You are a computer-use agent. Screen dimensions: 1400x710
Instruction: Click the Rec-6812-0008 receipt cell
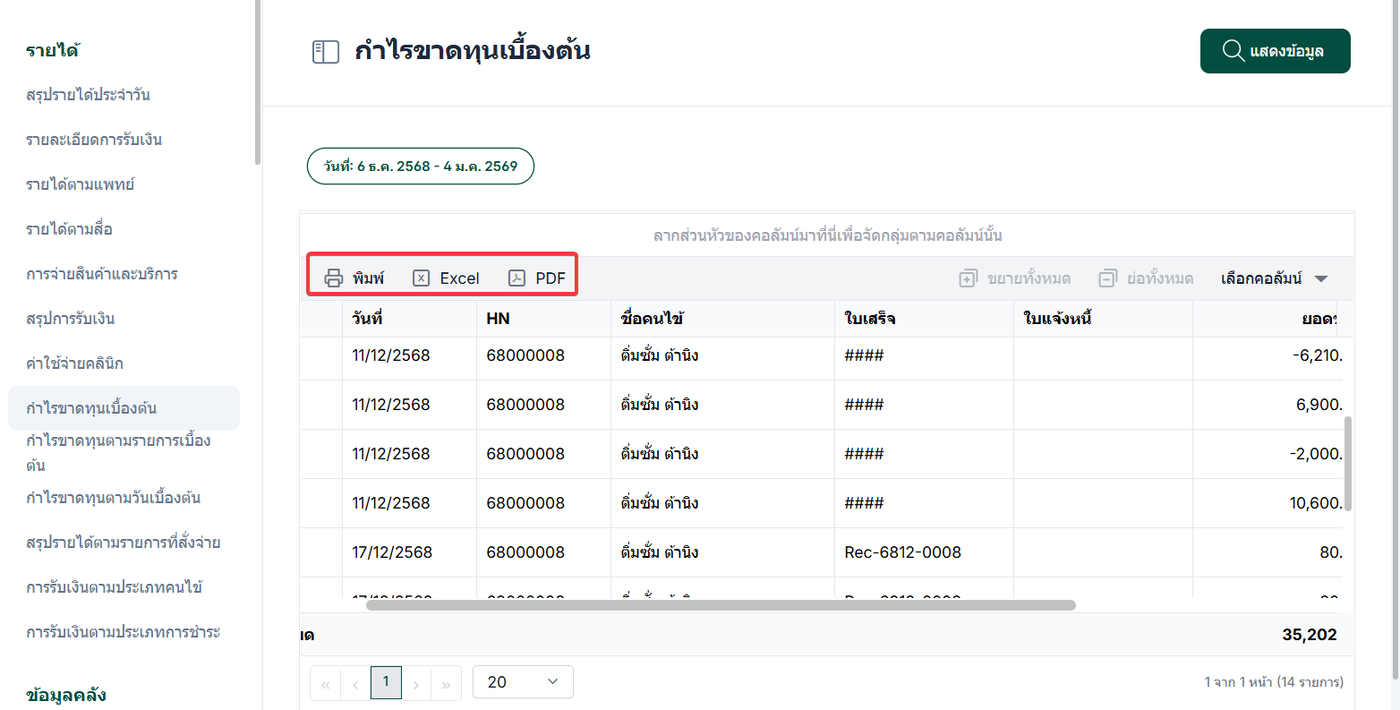tap(903, 552)
